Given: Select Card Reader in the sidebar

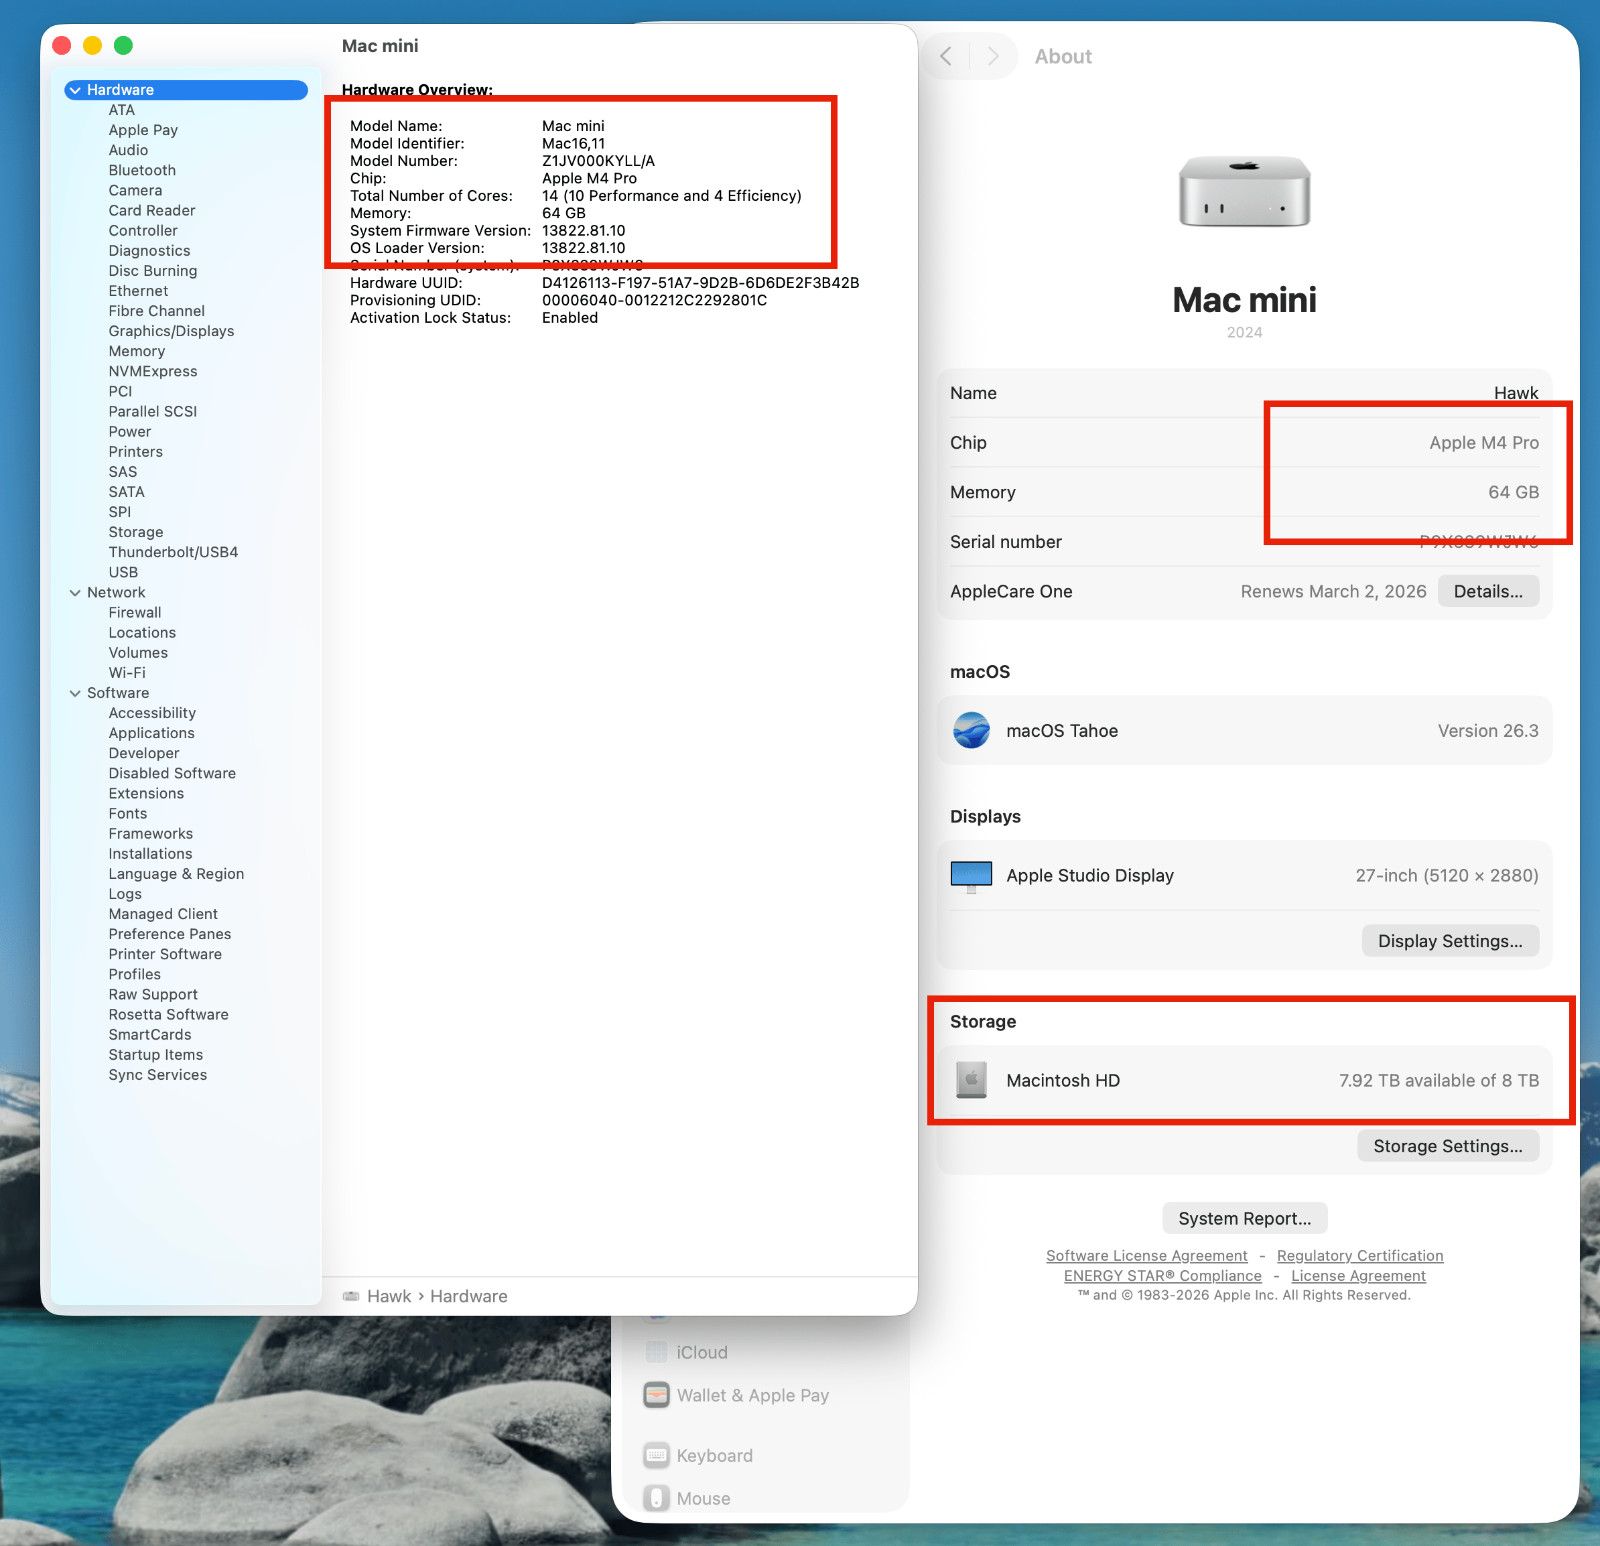Looking at the screenshot, I should pos(152,210).
